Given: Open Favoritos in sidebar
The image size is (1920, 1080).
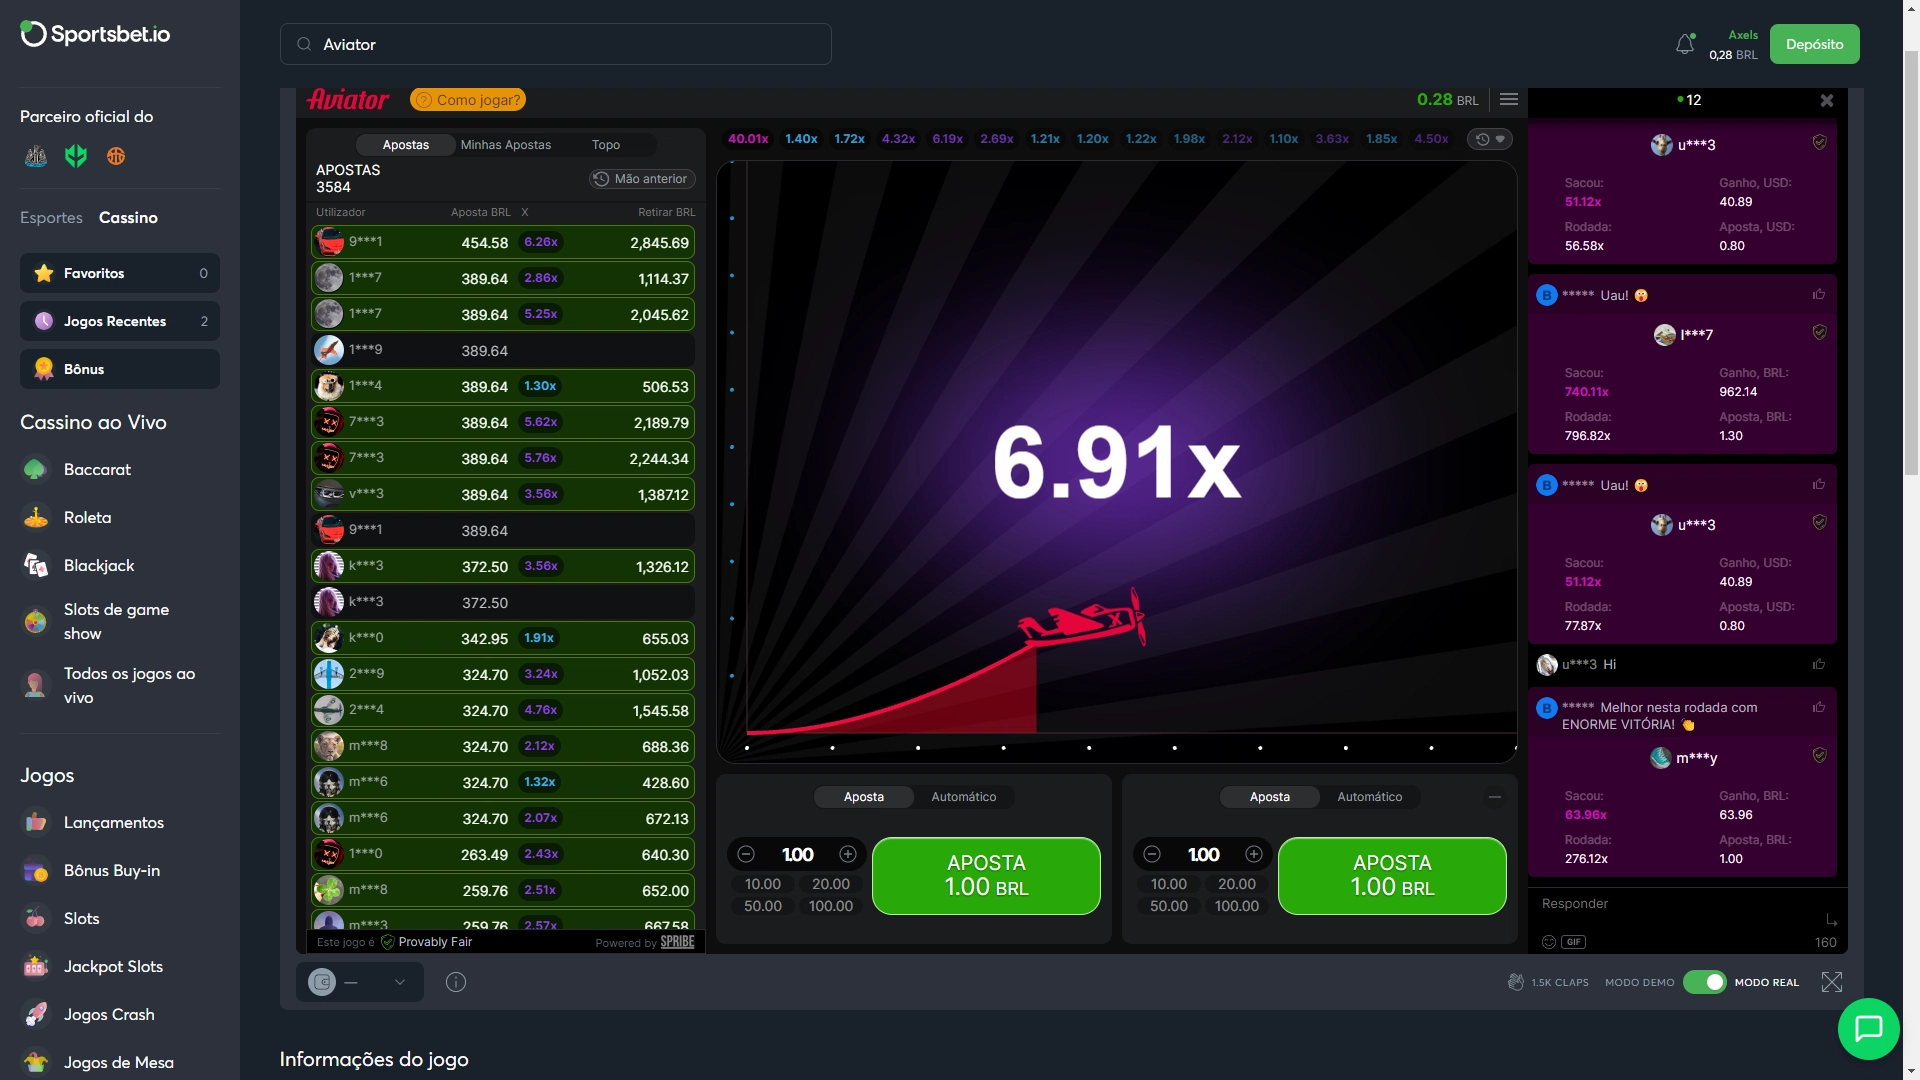Looking at the screenshot, I should (x=120, y=273).
